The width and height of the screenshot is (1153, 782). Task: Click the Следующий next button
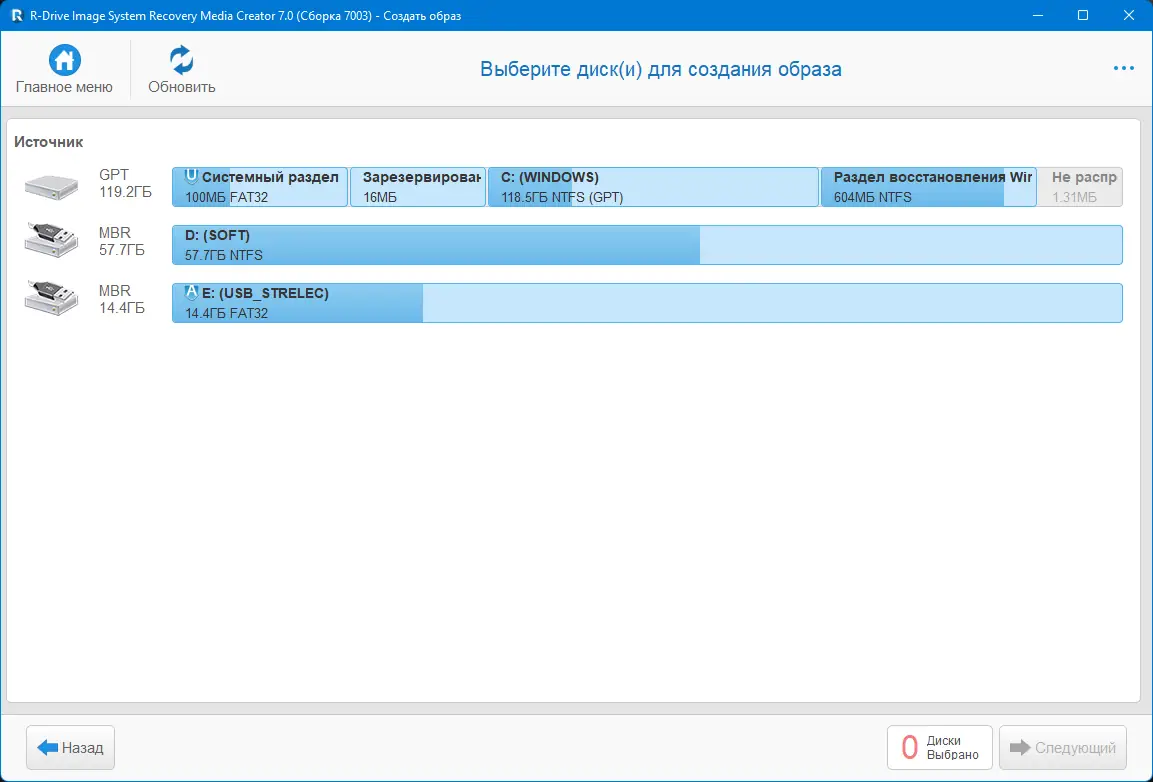click(x=1063, y=747)
